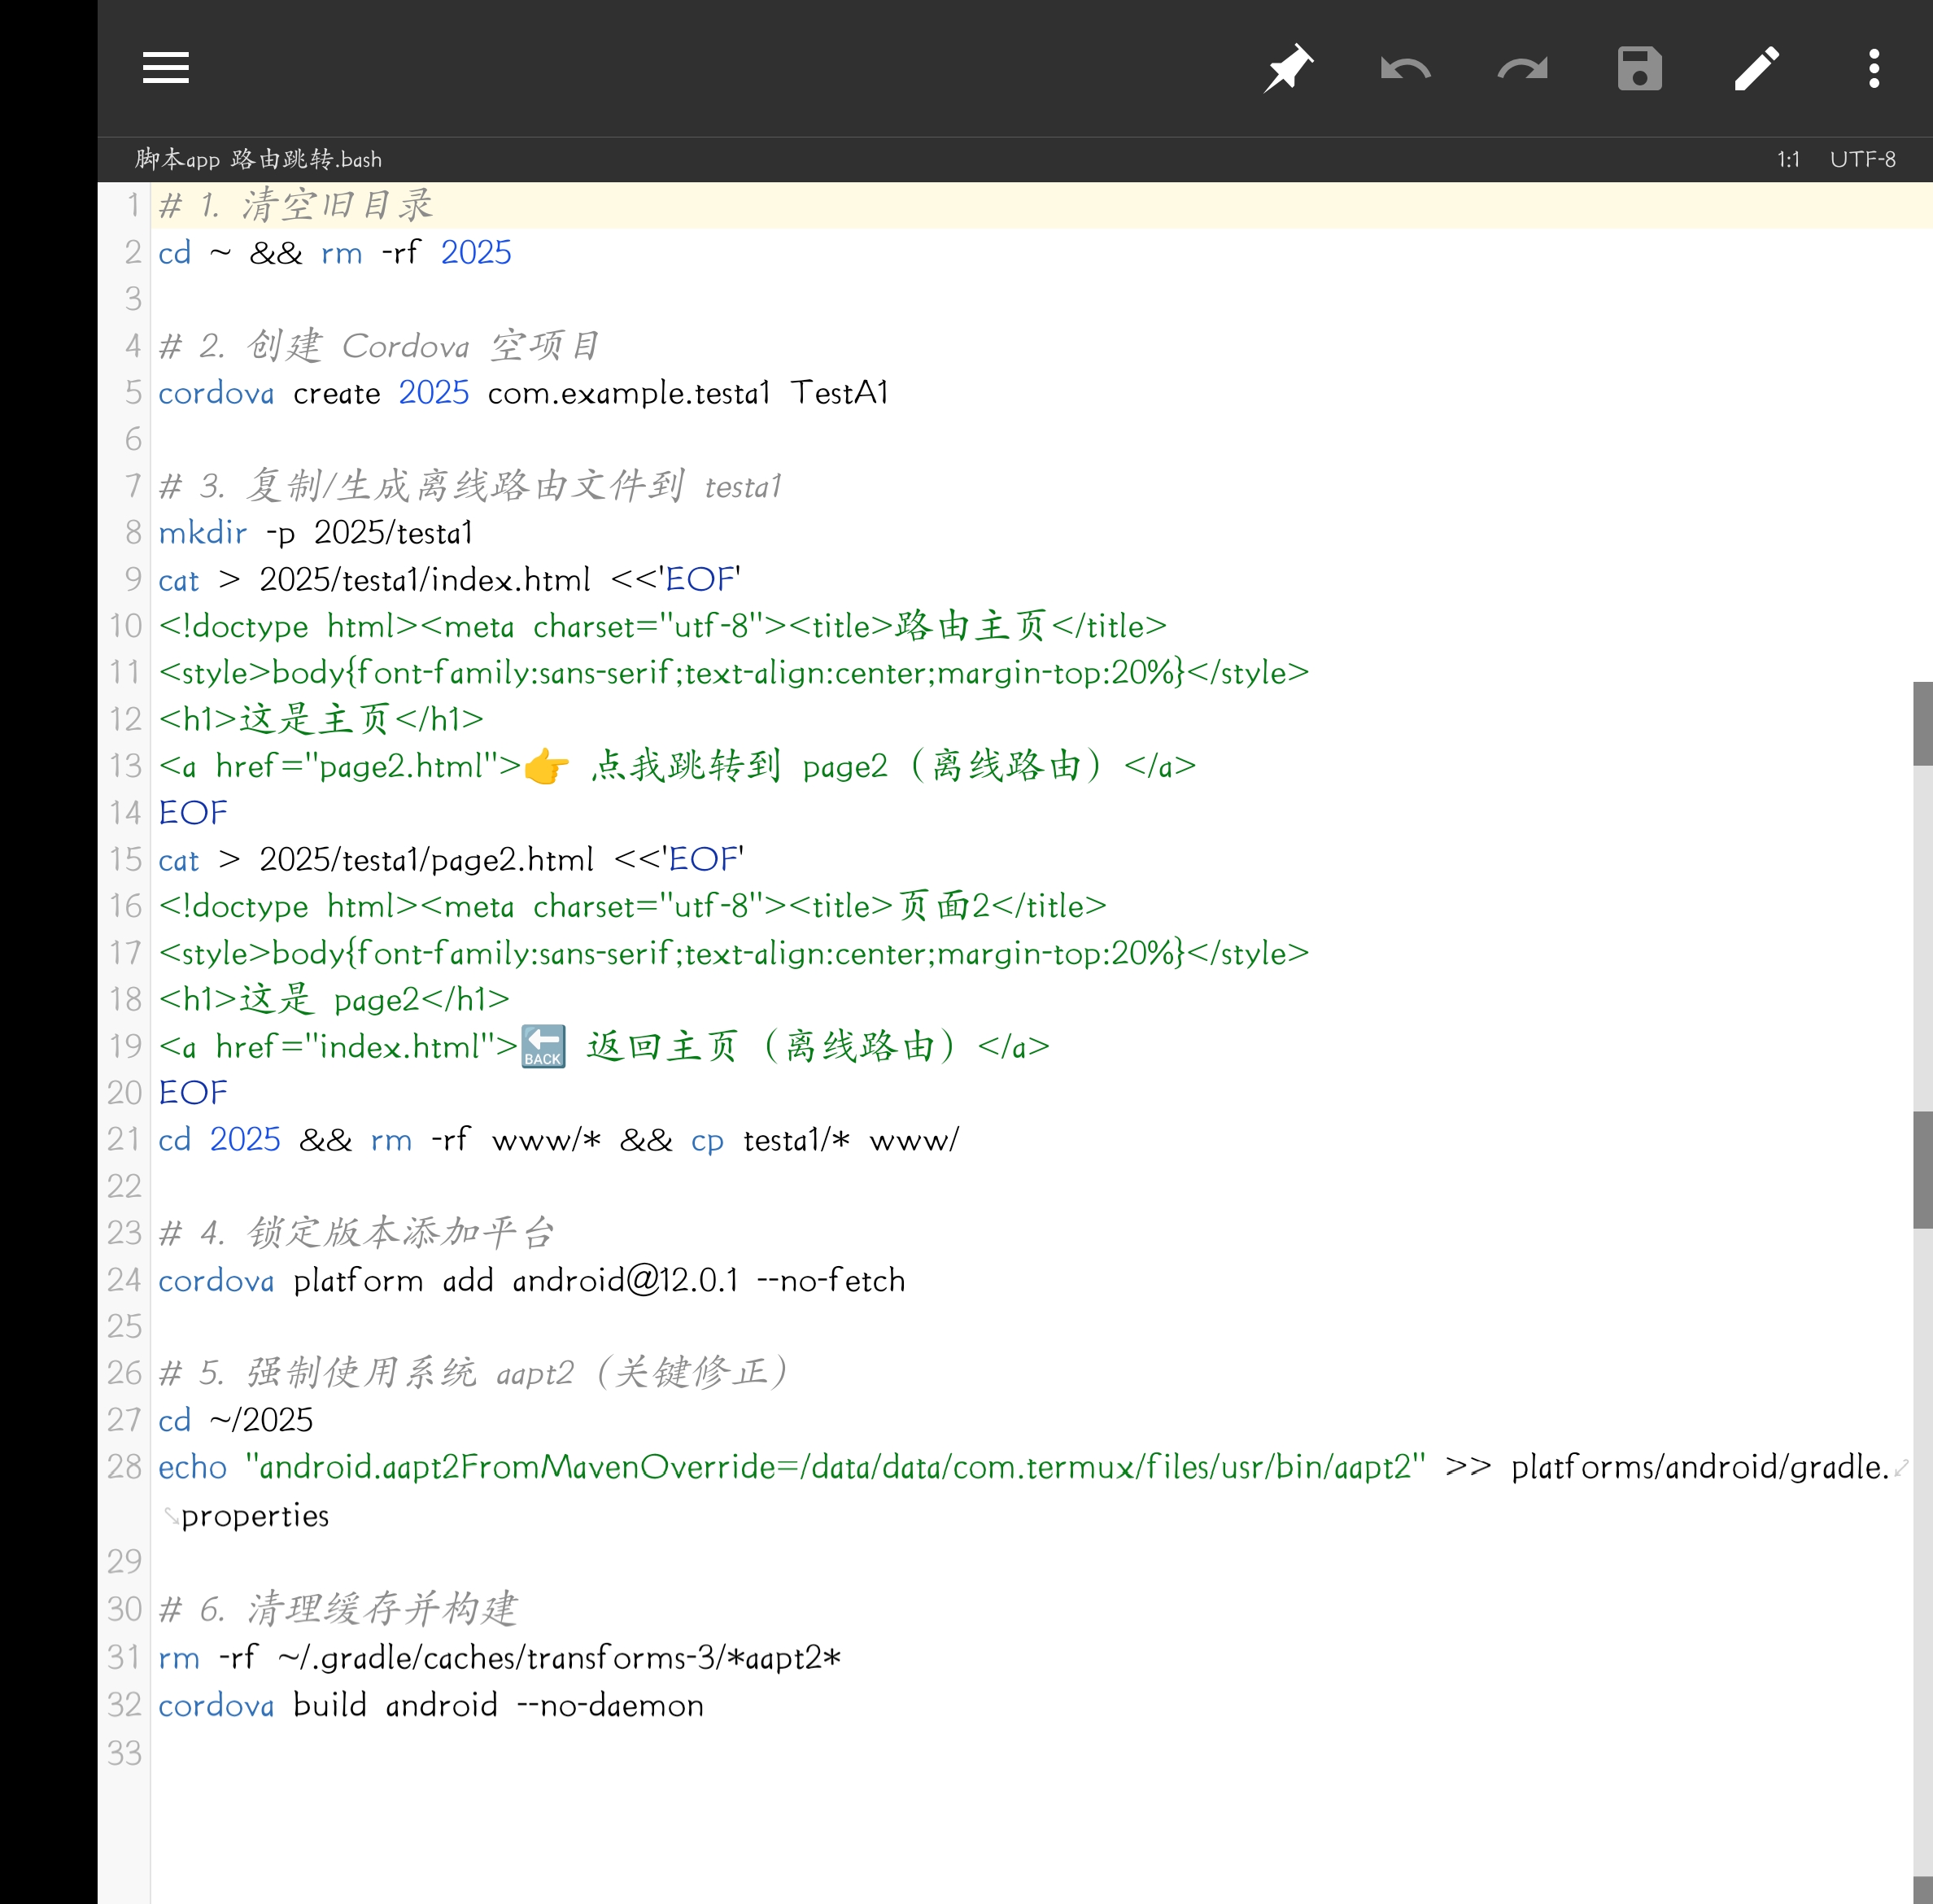Toggle edit mode with pencil icon
Screen dimensions: 1933x1904
click(1756, 68)
